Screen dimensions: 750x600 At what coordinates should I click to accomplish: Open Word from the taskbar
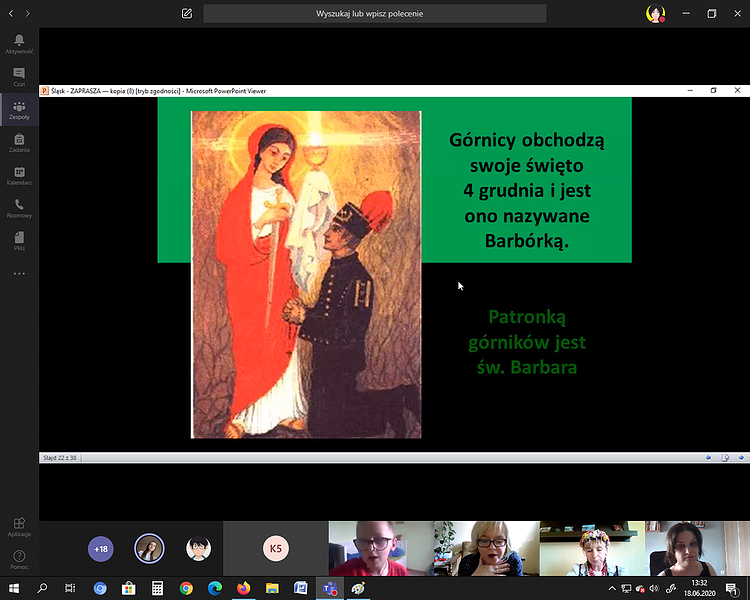(x=301, y=588)
